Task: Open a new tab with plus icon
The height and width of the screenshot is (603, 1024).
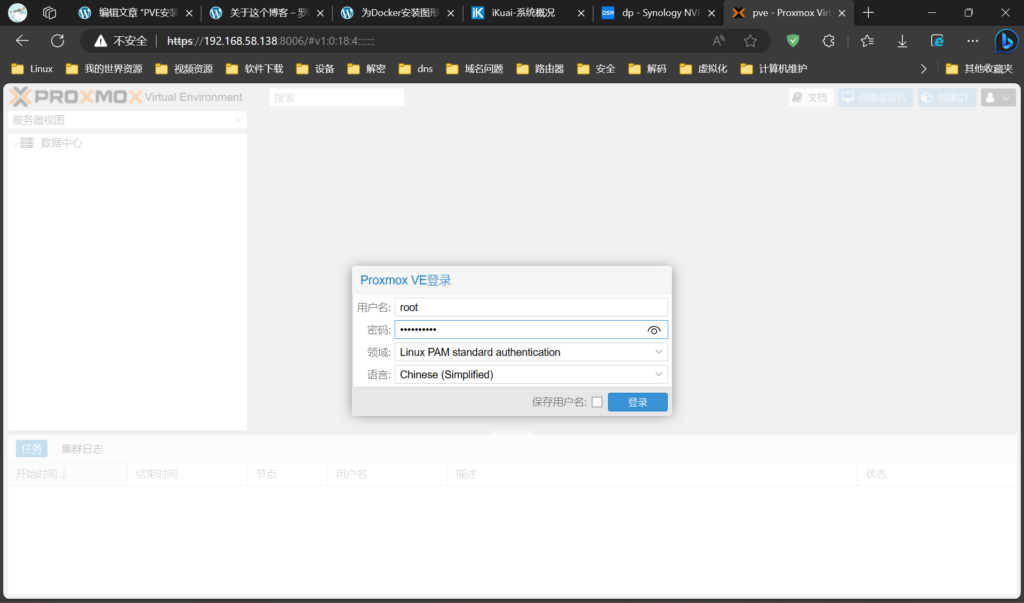Action: [x=868, y=13]
